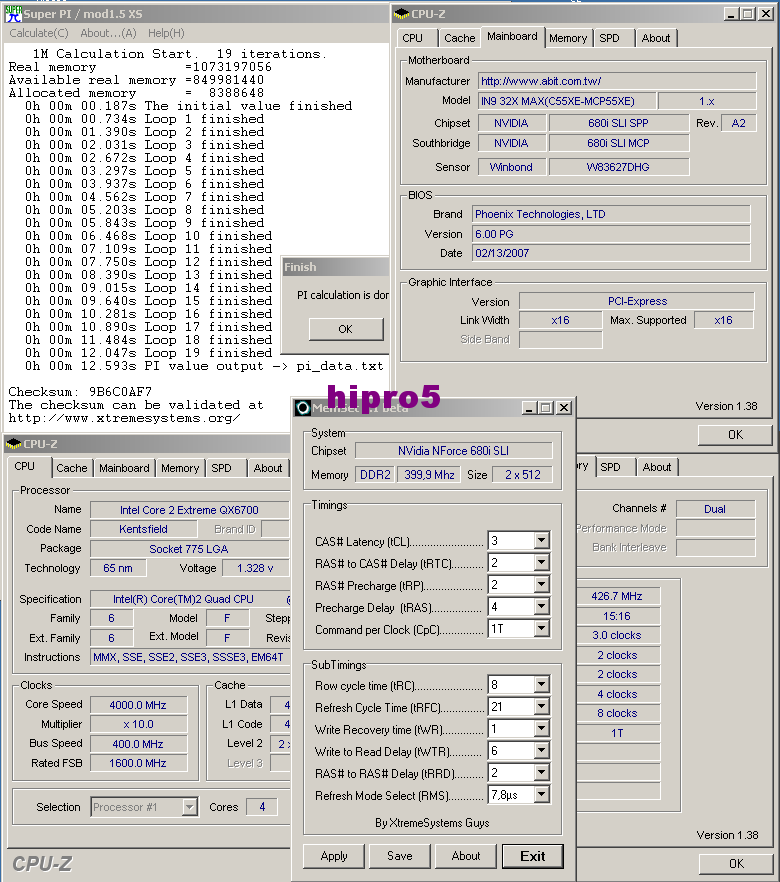
Task: Expand the Refresh Cycle Time (tRFC) dropdown
Action: click(x=542, y=706)
